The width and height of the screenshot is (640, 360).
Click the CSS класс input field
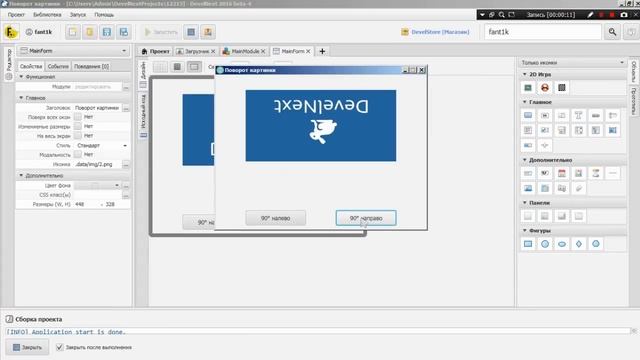97,195
